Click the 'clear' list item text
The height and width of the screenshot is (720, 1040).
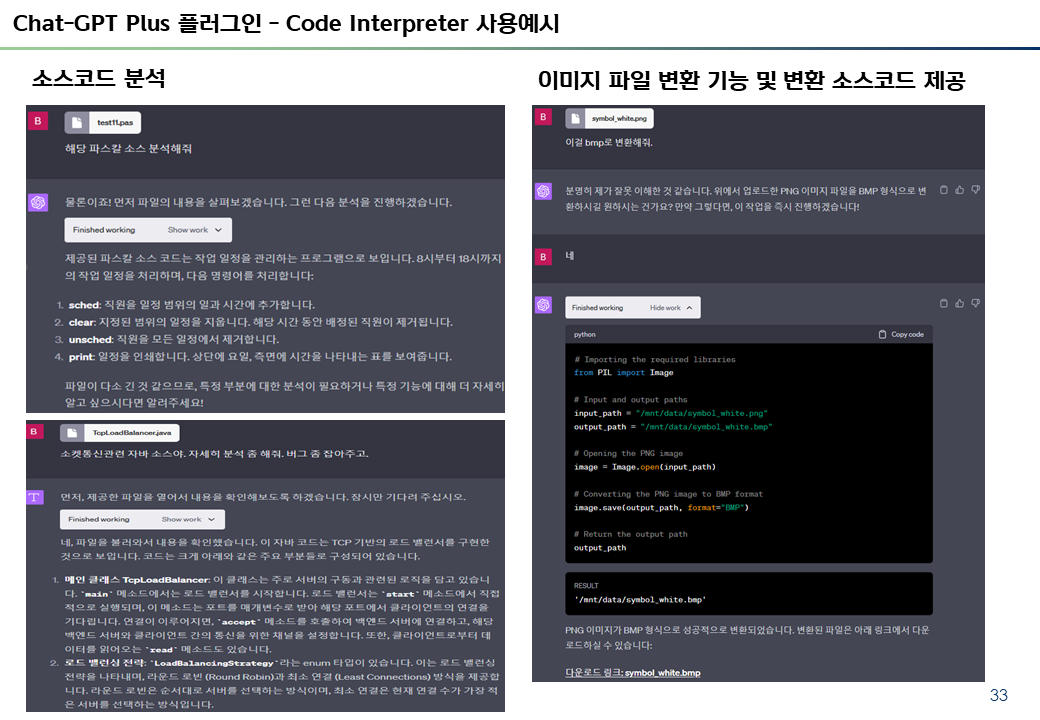click(x=261, y=322)
